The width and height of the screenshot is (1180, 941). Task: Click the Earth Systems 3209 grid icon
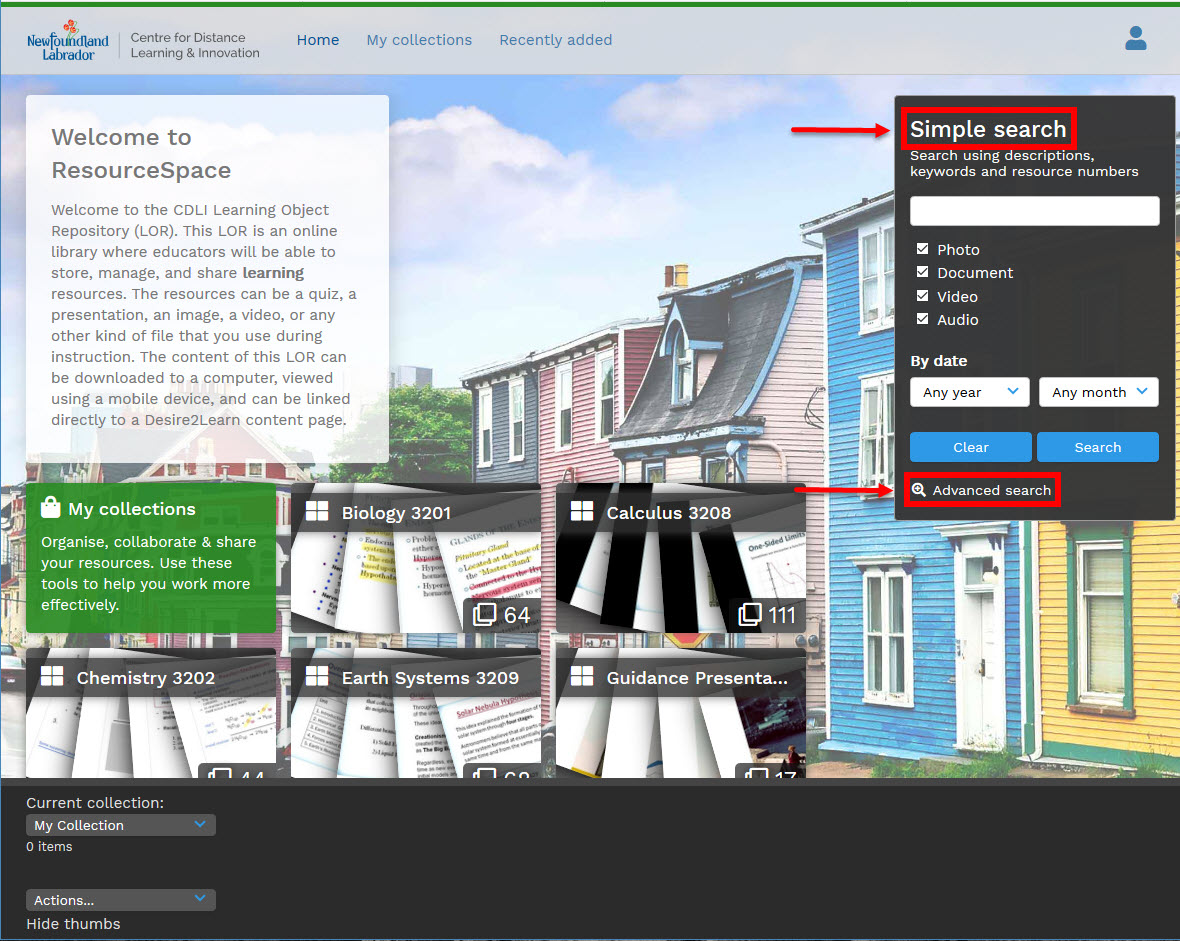pos(317,676)
